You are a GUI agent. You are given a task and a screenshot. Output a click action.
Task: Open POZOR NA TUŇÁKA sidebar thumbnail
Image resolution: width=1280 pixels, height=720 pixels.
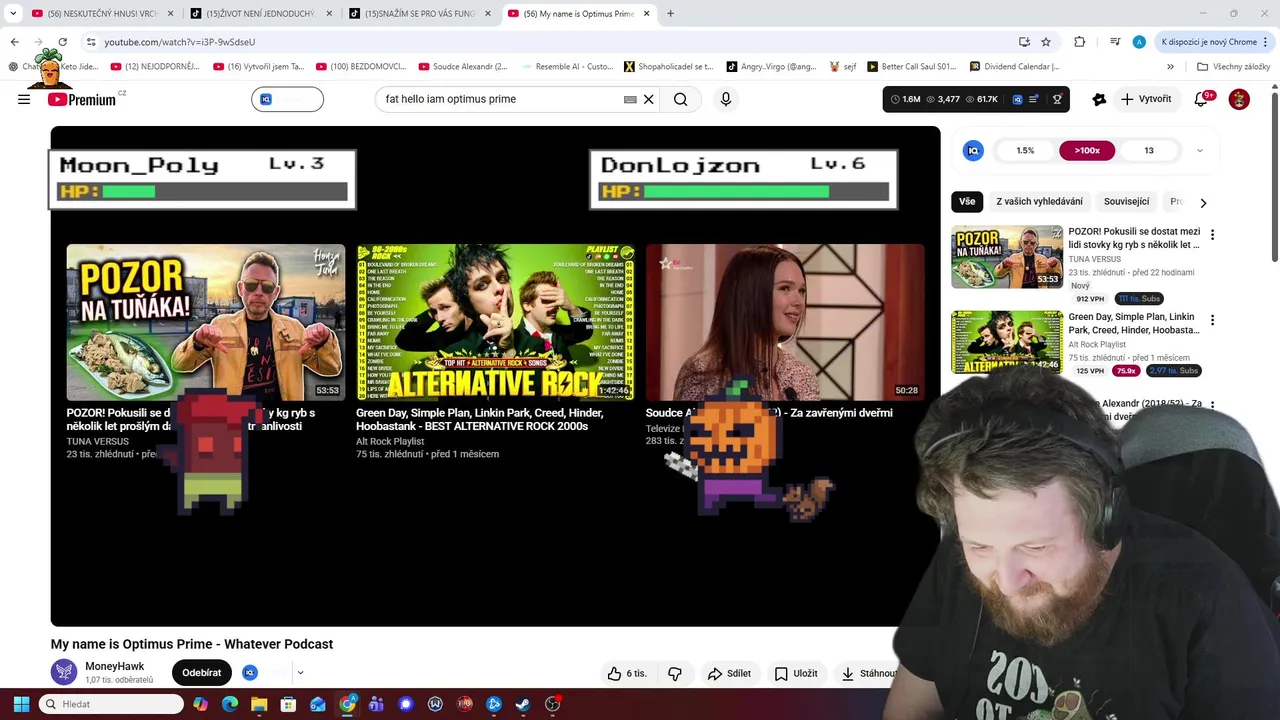coord(1007,257)
